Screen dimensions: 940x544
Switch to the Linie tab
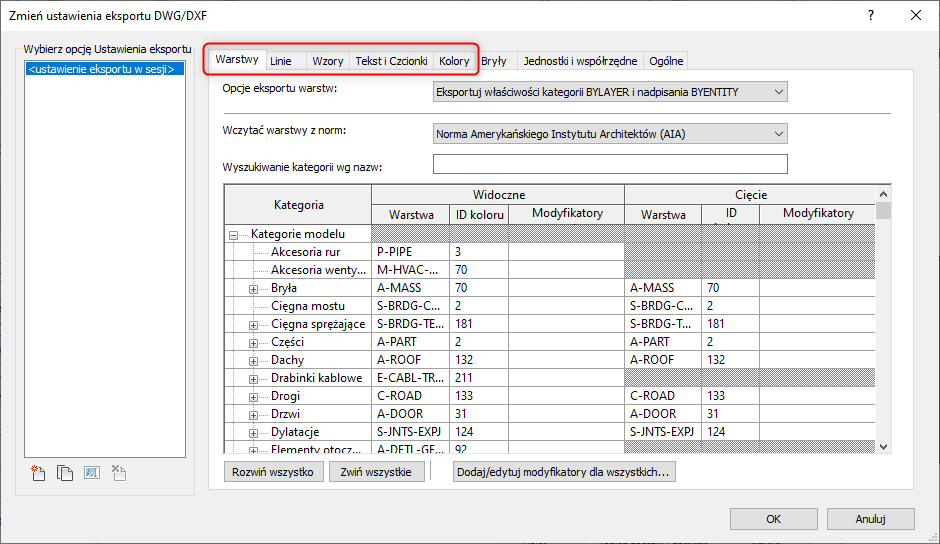281,61
